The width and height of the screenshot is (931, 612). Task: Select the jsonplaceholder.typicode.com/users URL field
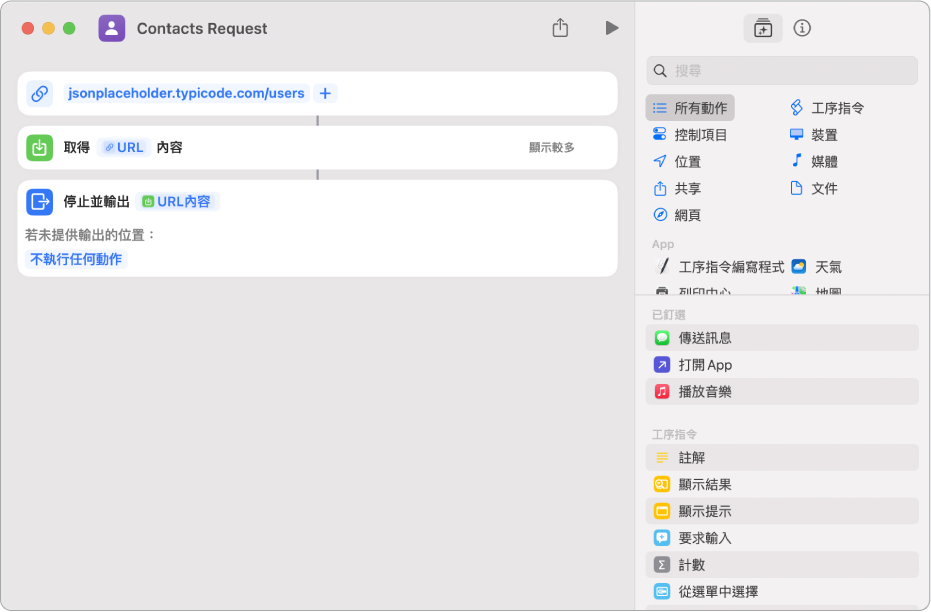pos(186,93)
